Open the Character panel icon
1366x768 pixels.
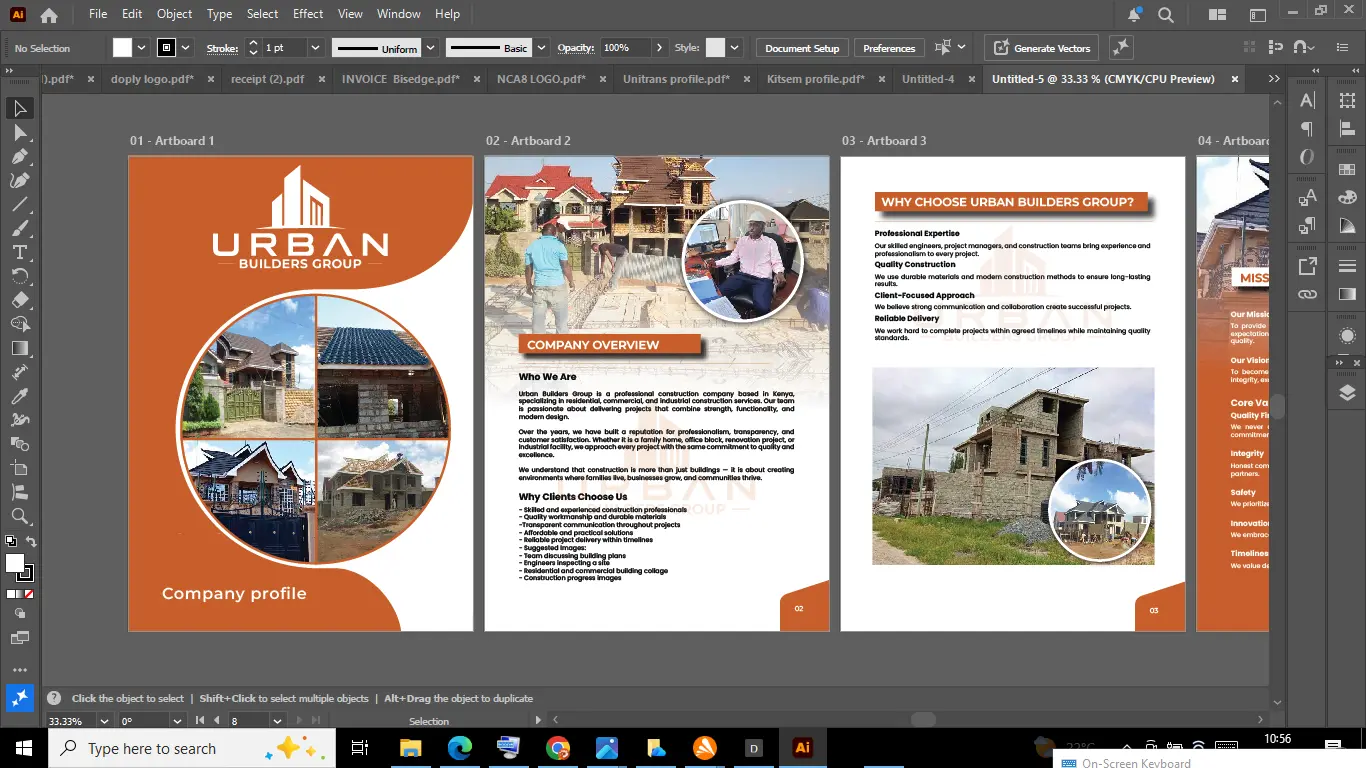coord(1307,100)
